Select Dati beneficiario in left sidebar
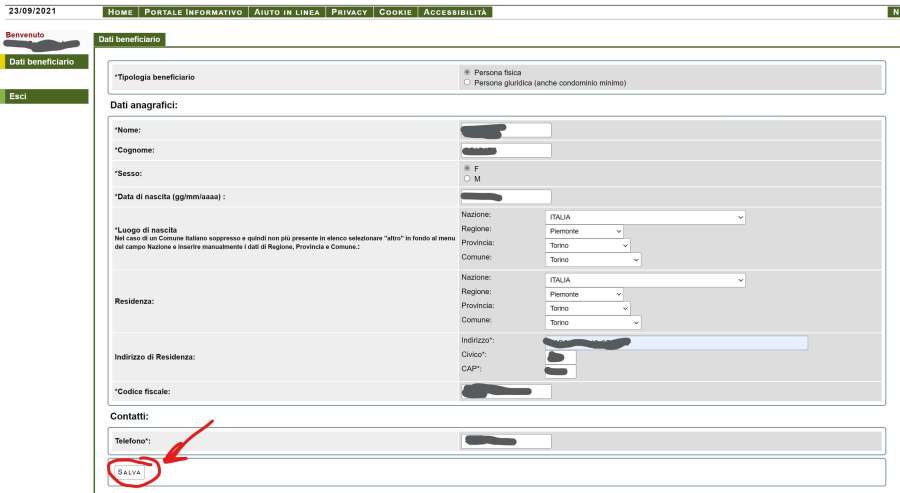 pos(45,62)
